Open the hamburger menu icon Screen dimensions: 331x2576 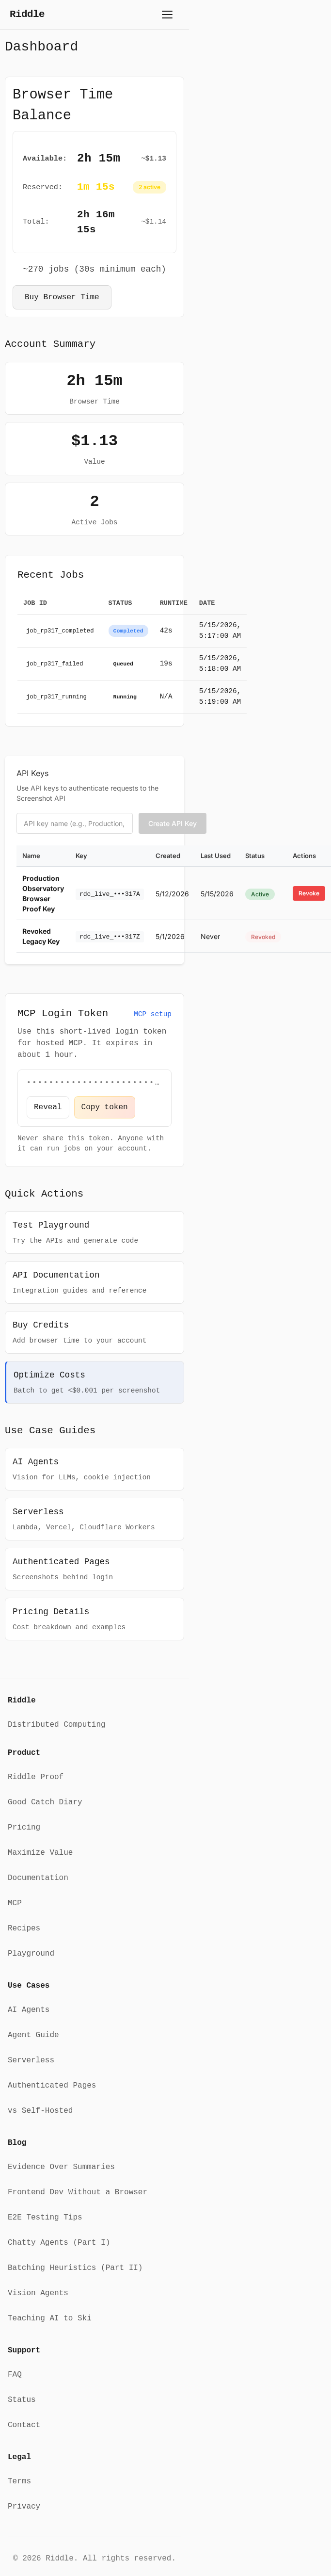[167, 15]
